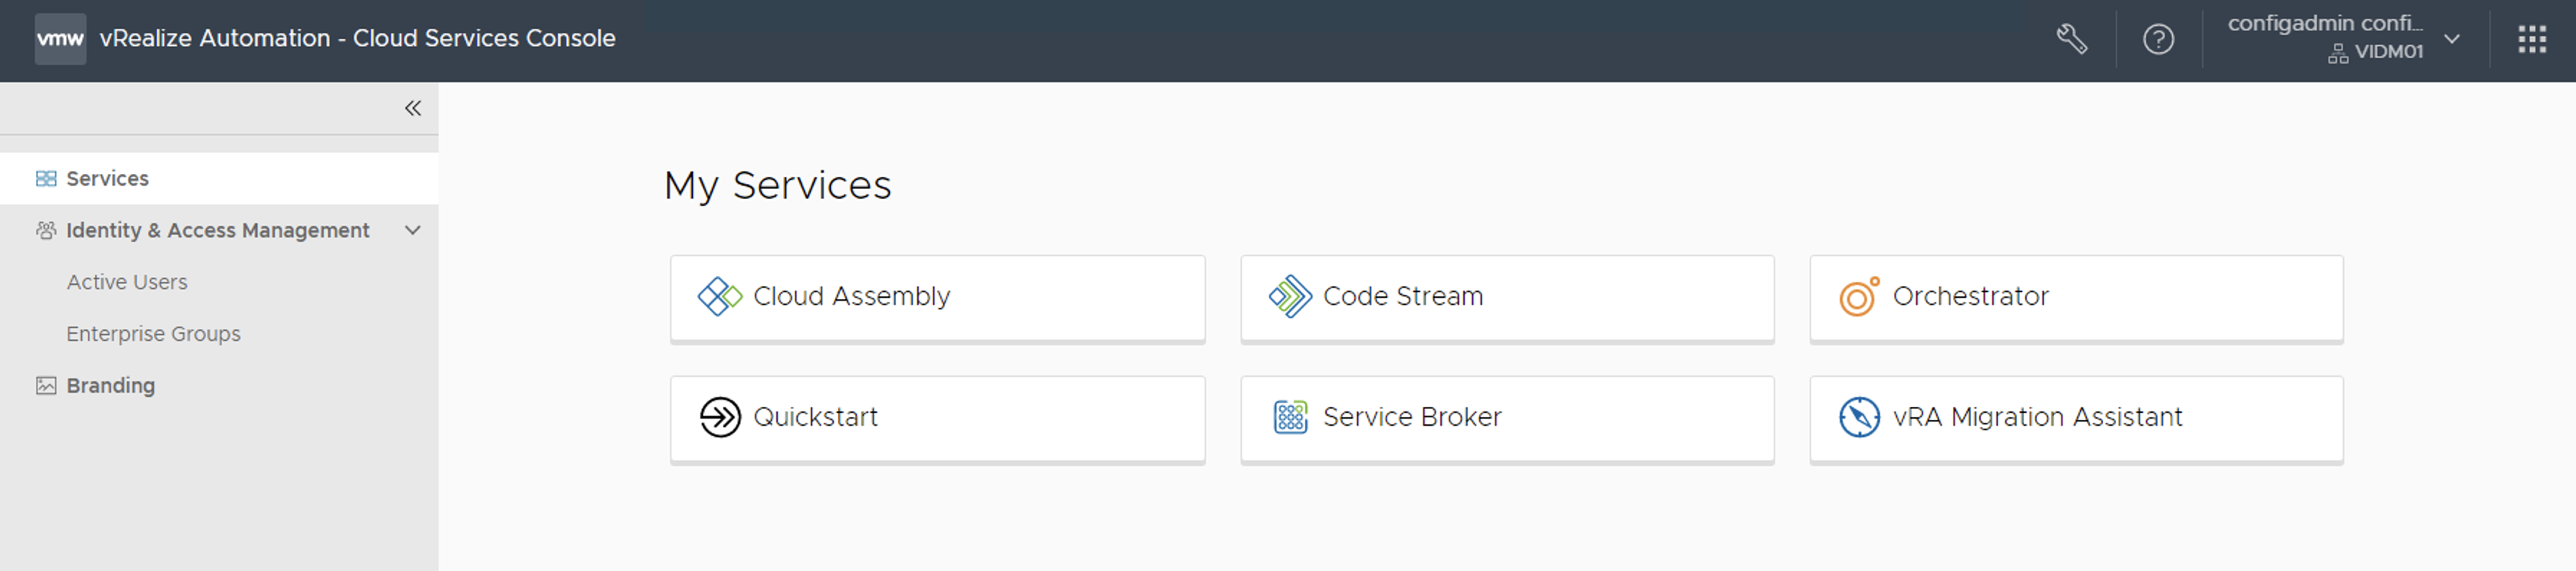This screenshot has width=2576, height=571.
Task: Collapse the Identity & Access Management chevron
Action: (x=412, y=230)
